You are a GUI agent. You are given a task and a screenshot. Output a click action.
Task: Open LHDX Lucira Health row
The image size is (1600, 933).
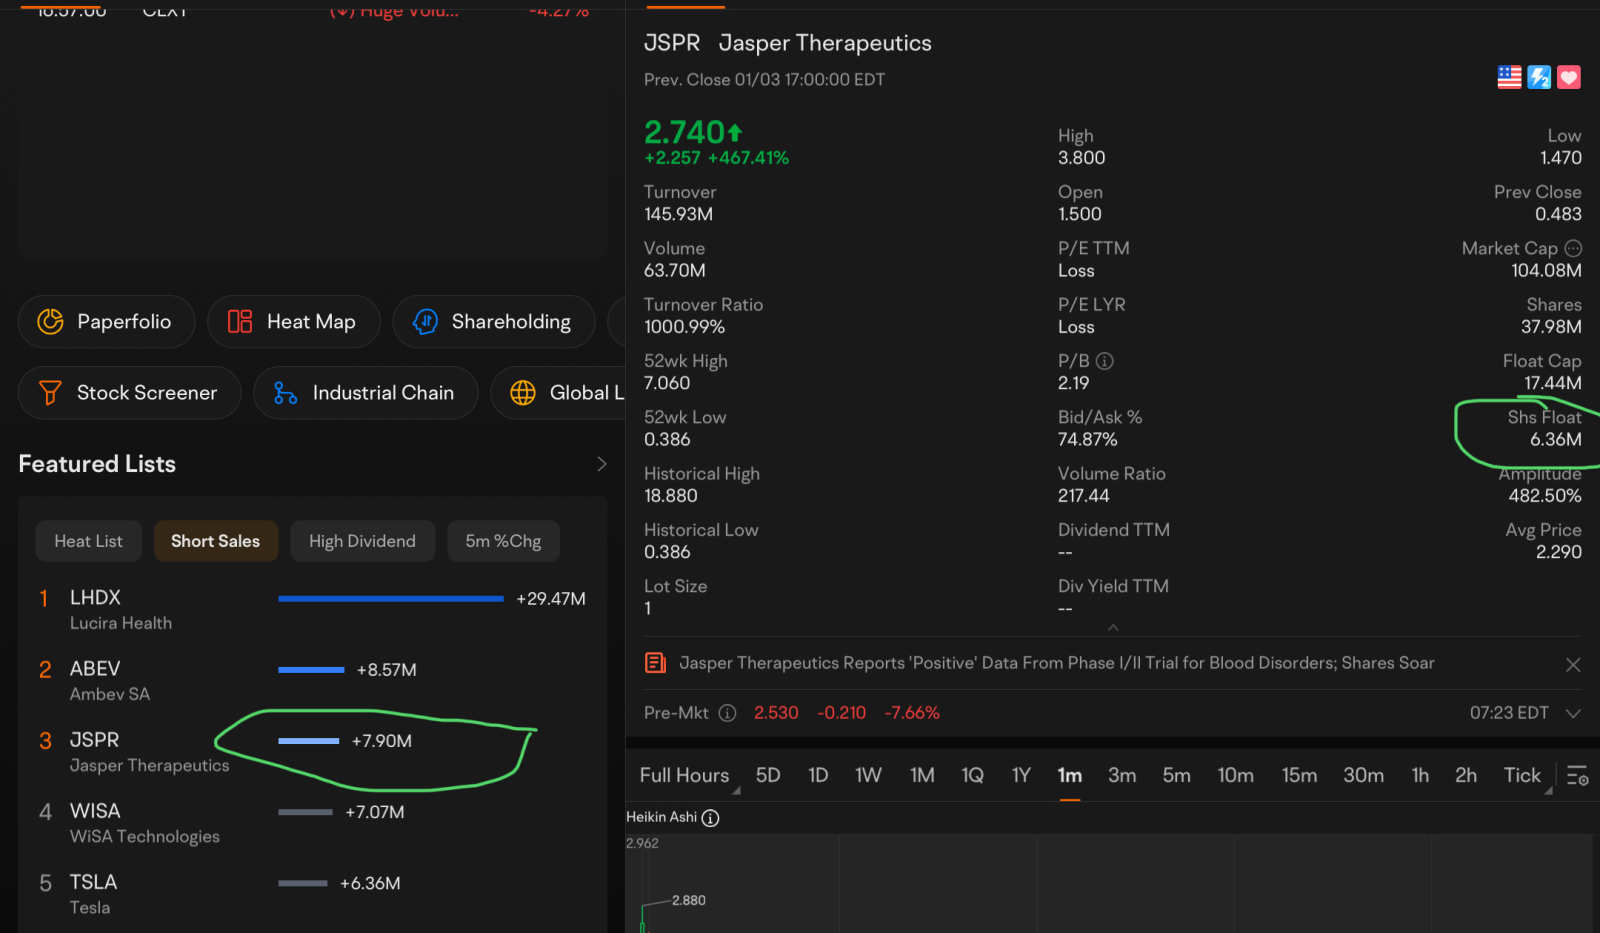[312, 610]
